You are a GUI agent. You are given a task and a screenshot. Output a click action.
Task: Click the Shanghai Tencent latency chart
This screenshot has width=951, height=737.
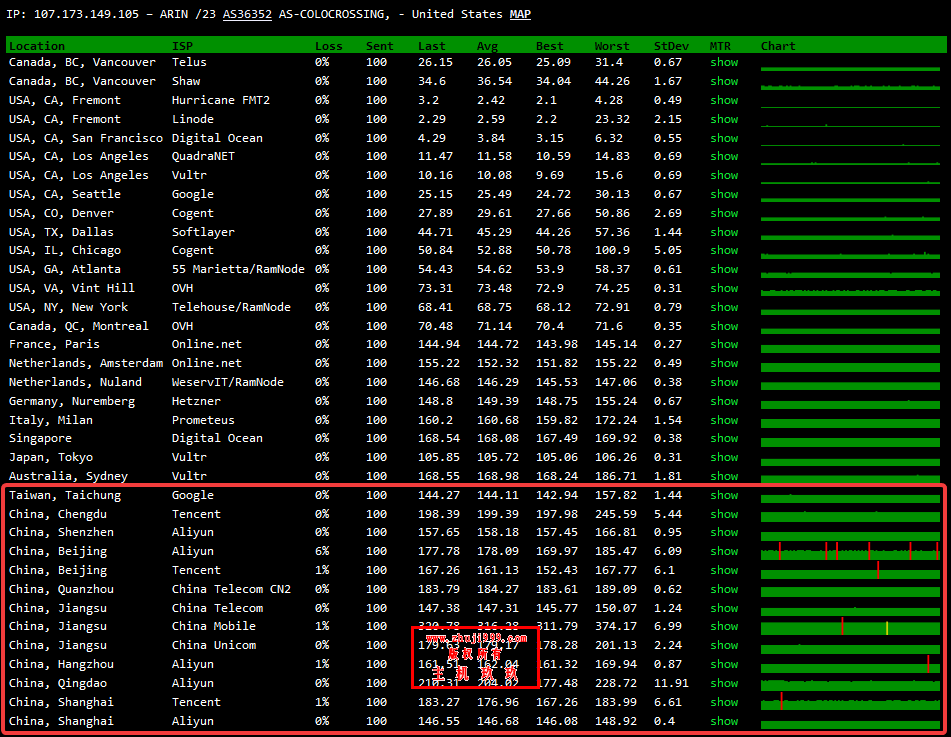tap(850, 702)
